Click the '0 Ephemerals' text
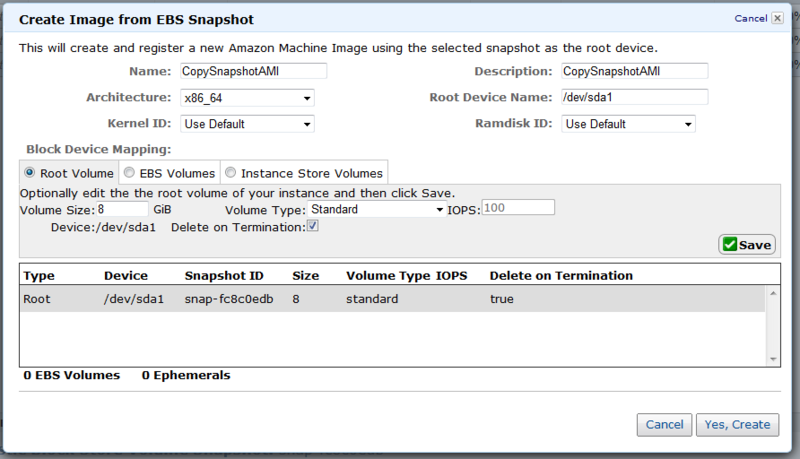This screenshot has width=800, height=459. coord(186,375)
